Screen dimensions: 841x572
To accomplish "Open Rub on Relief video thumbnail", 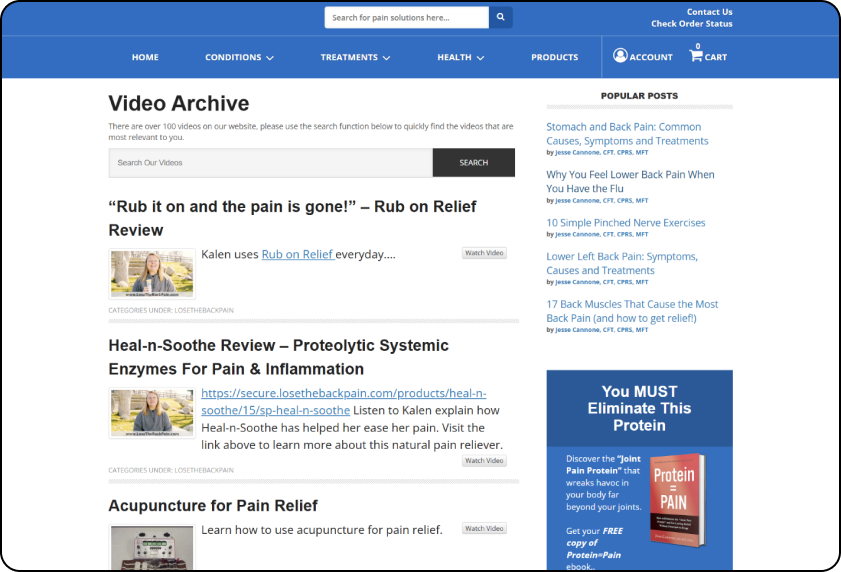I will click(x=152, y=274).
